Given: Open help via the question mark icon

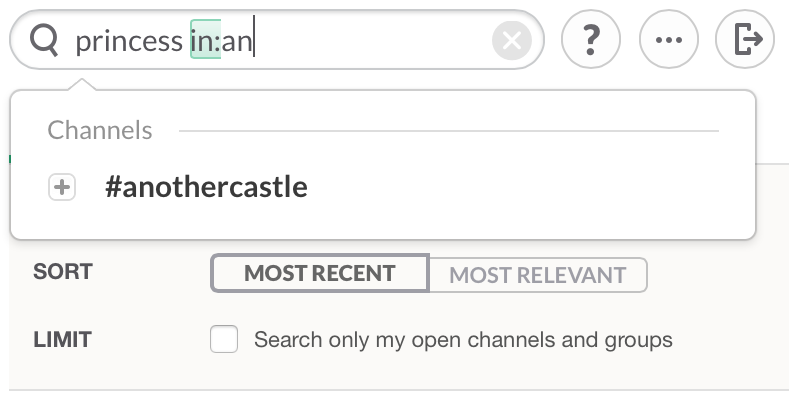Looking at the screenshot, I should (591, 39).
